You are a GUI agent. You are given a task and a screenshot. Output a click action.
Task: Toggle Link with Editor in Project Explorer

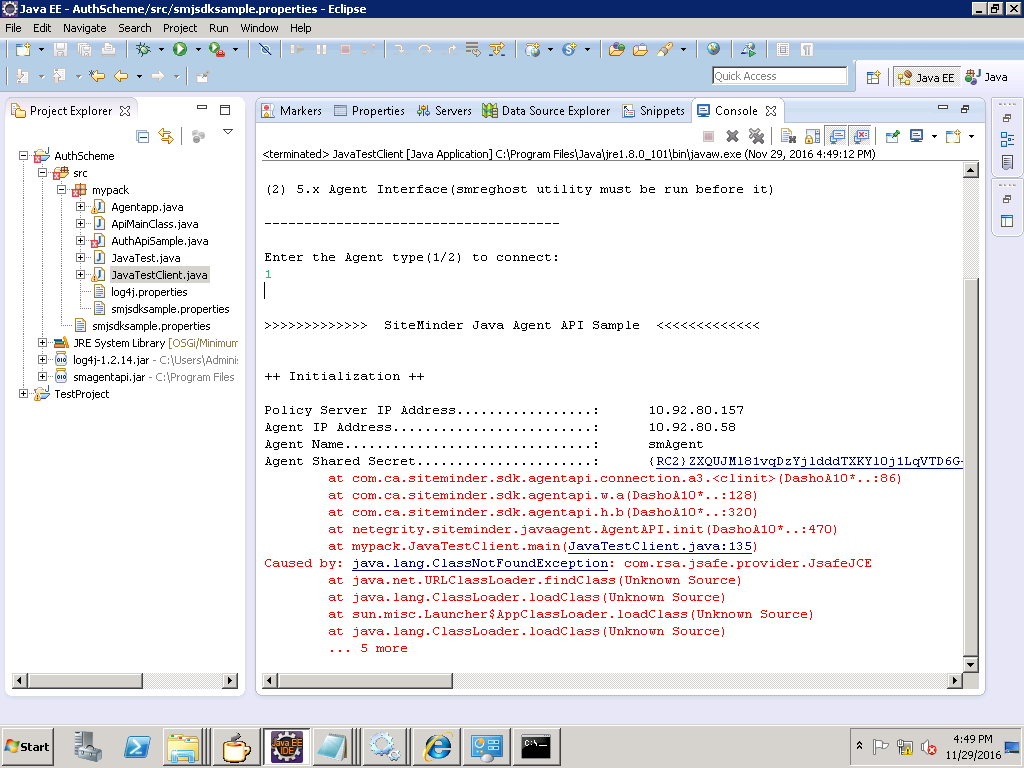pyautogui.click(x=167, y=136)
